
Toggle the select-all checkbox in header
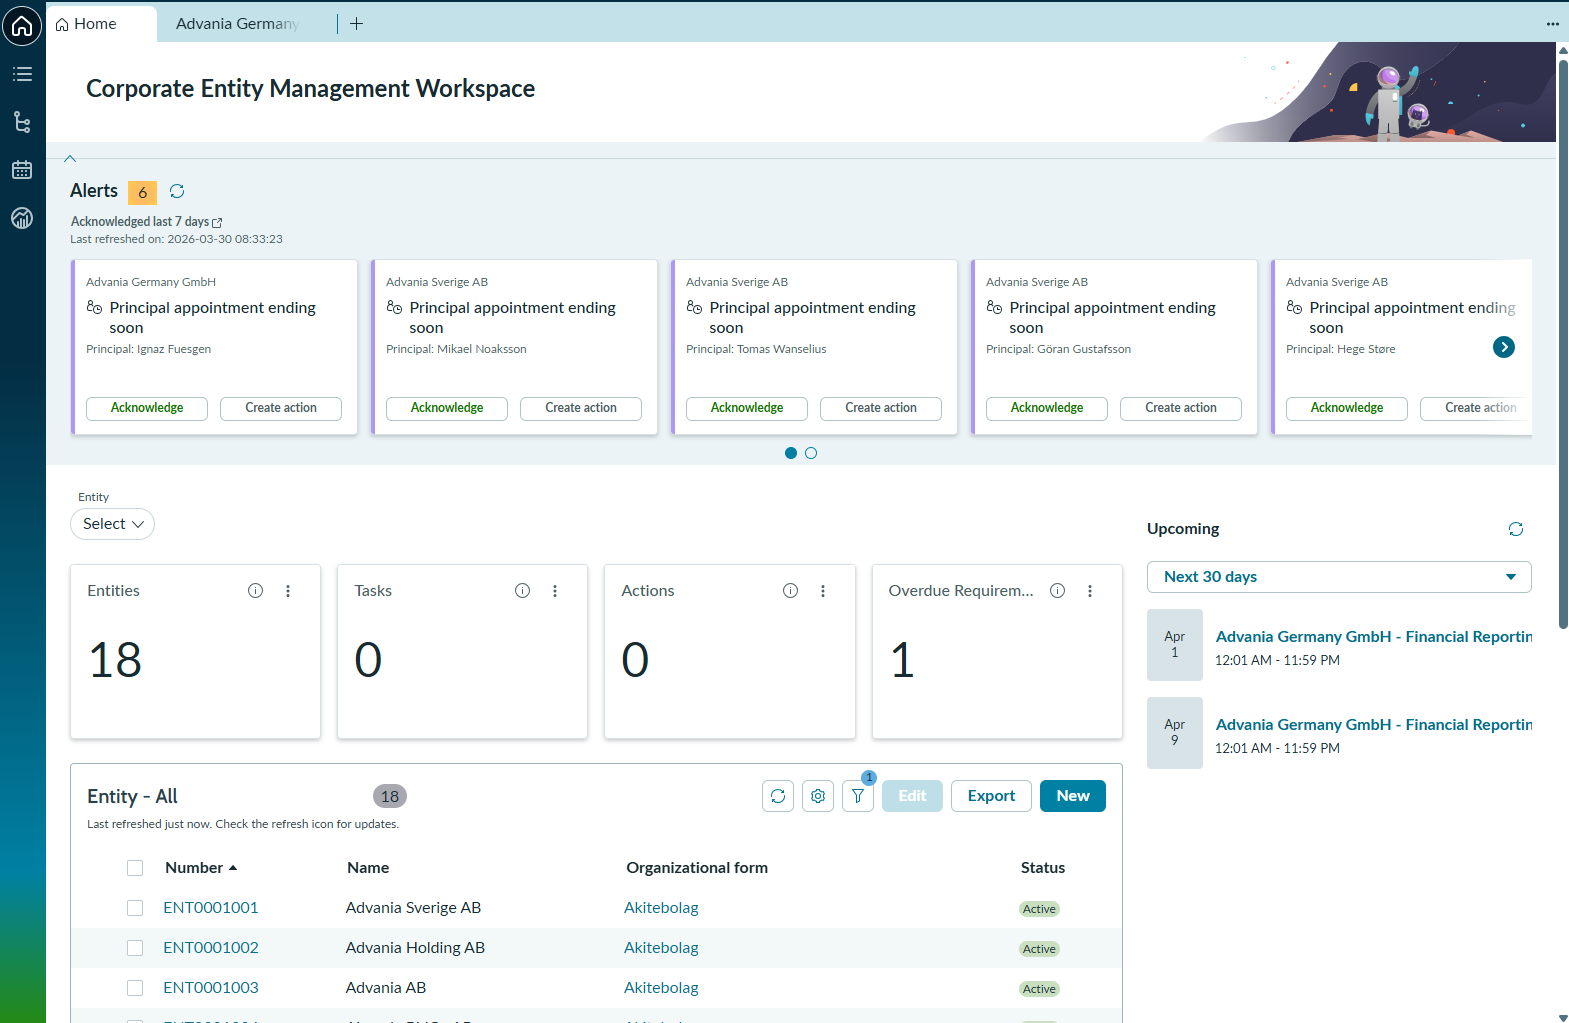point(135,868)
